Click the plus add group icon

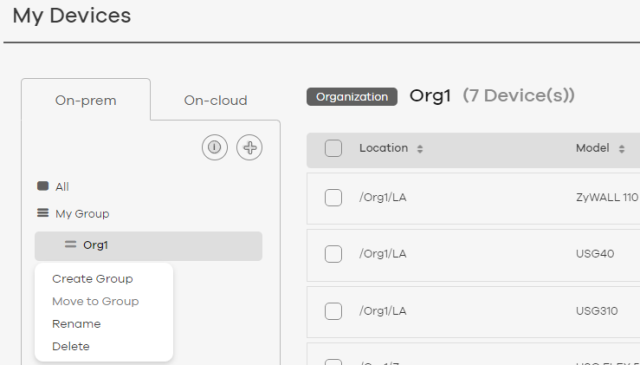pos(249,147)
